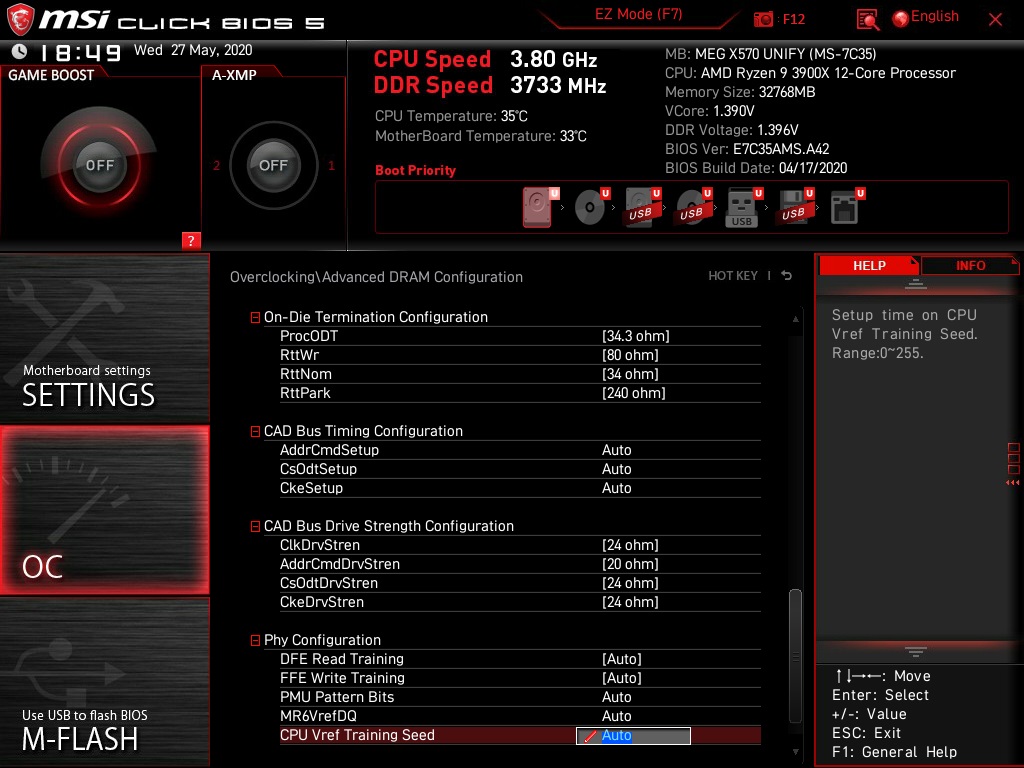The width and height of the screenshot is (1024, 768).
Task: Select the network boot device icon
Action: 846,207
